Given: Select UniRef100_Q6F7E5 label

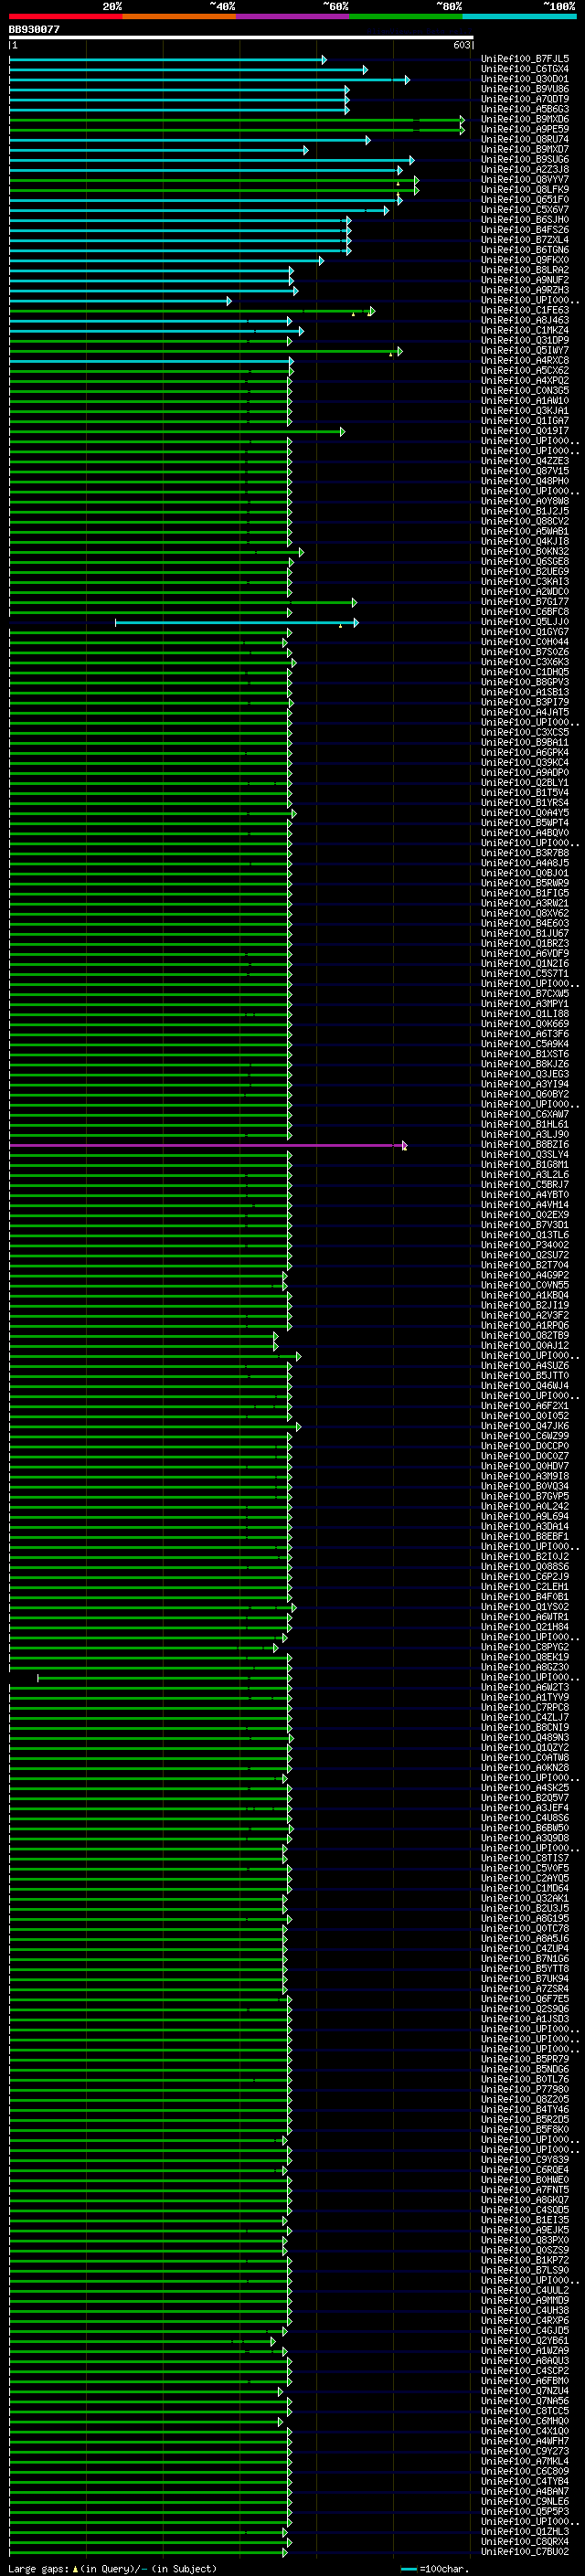Looking at the screenshot, I should click(525, 2000).
